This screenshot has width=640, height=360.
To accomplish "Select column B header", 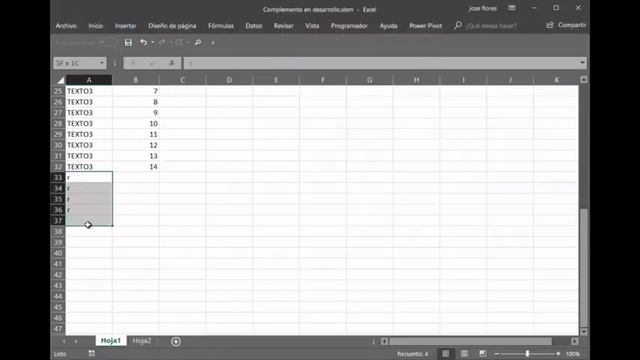I will [x=136, y=80].
